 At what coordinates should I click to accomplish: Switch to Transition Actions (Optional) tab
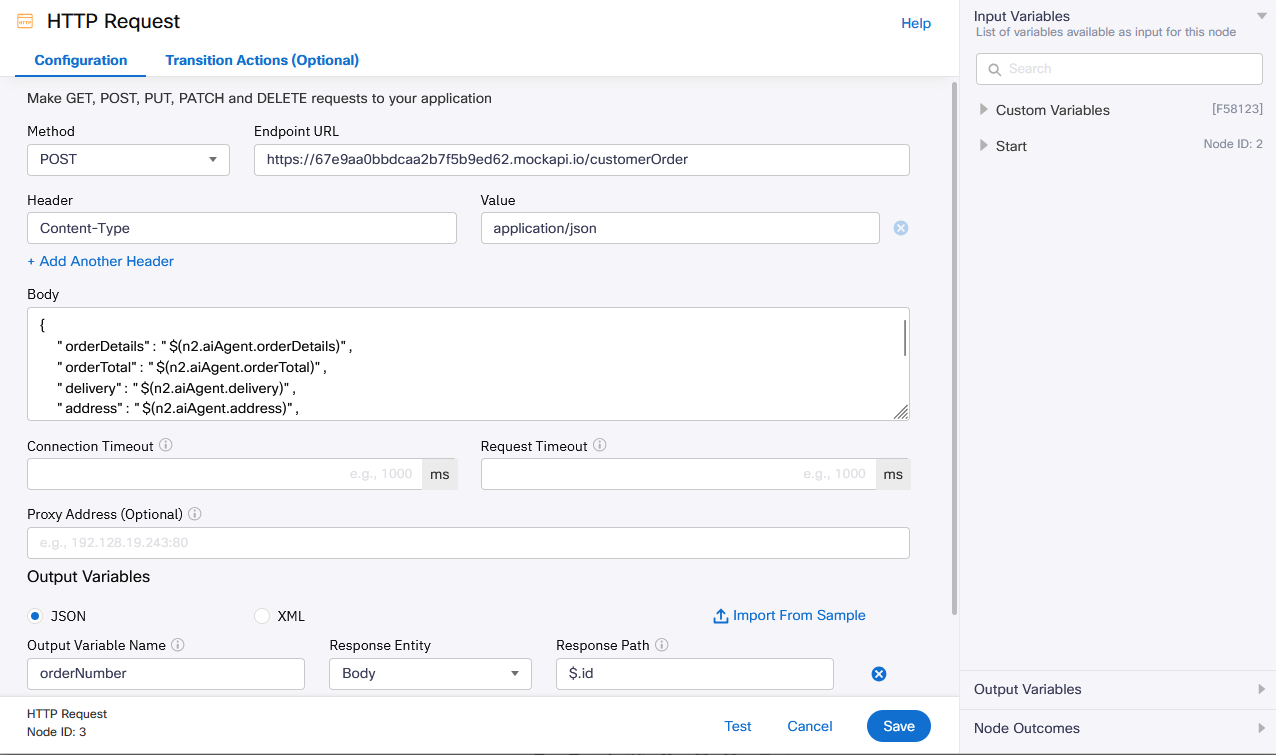point(262,60)
